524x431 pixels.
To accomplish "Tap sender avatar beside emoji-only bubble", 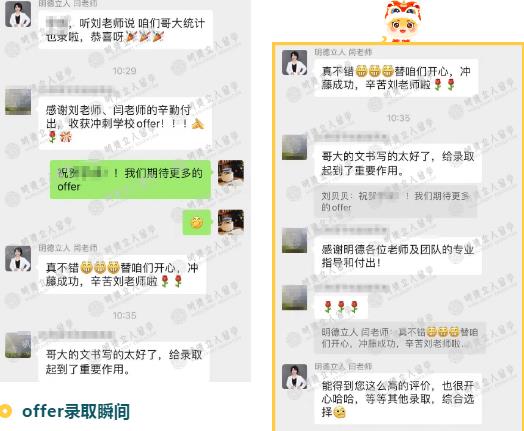I will 231,222.
